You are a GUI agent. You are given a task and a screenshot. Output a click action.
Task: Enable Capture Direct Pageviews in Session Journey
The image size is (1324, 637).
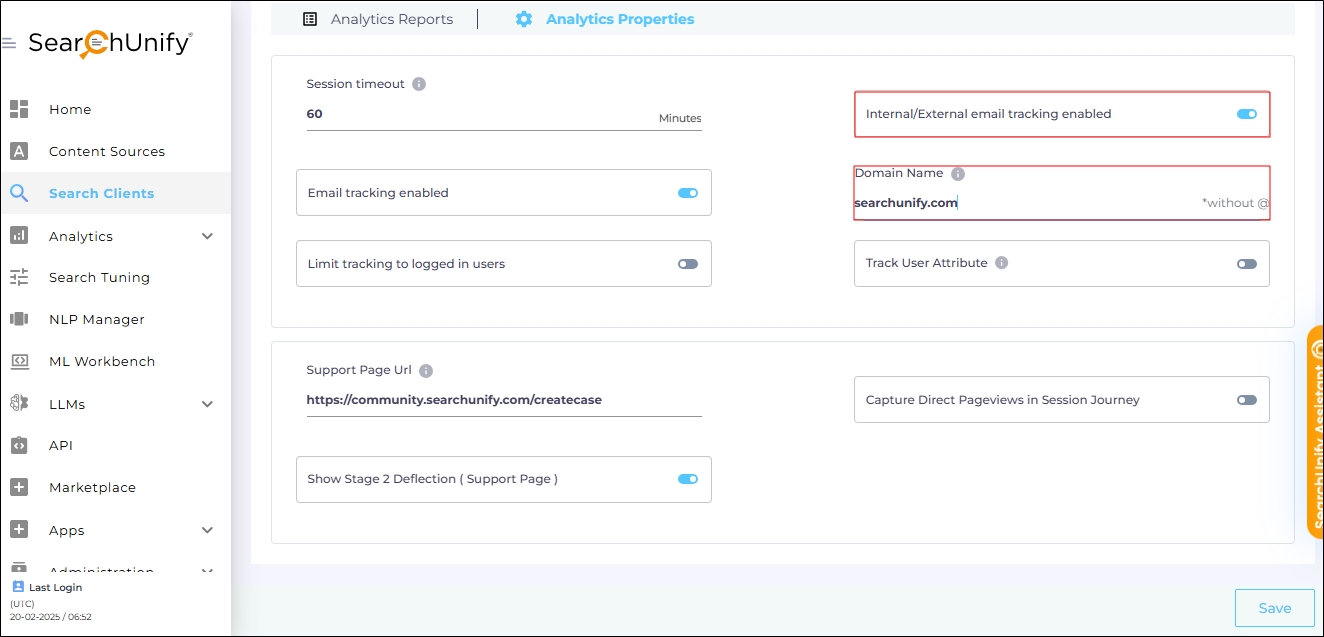[1246, 400]
